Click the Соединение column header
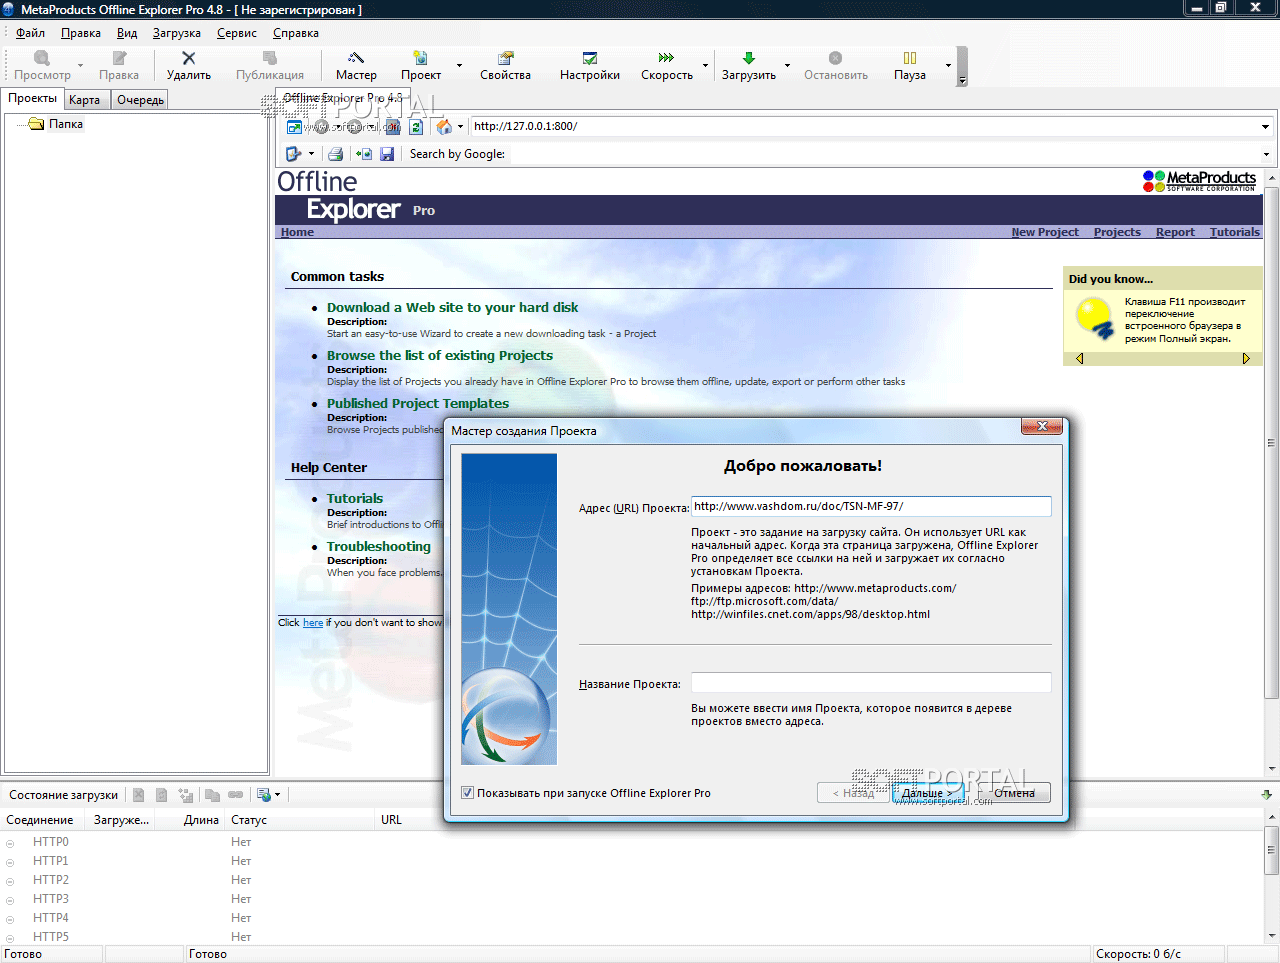The height and width of the screenshot is (963, 1280). (x=40, y=820)
